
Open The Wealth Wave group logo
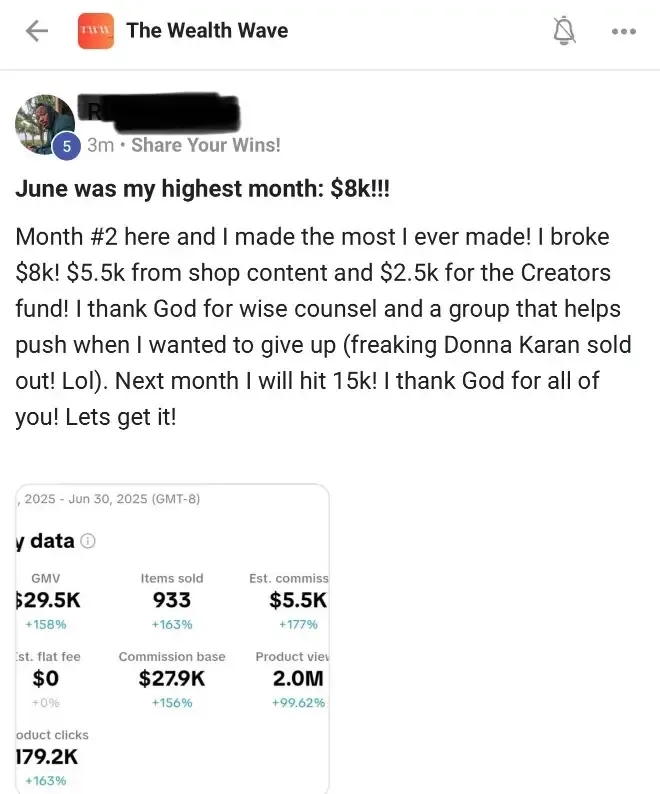click(96, 31)
